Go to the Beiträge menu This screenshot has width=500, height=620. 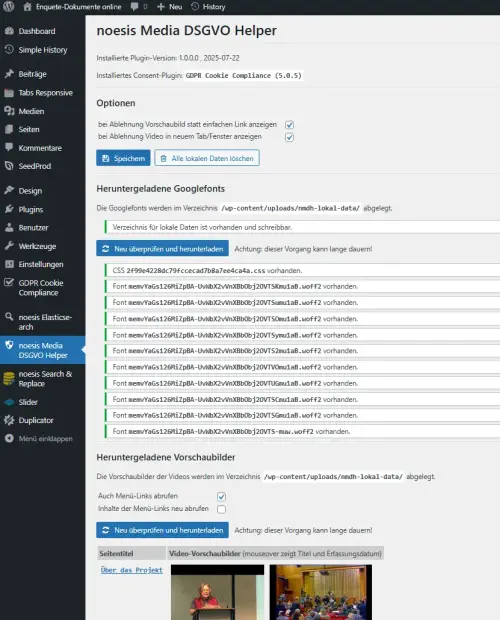pos(32,74)
